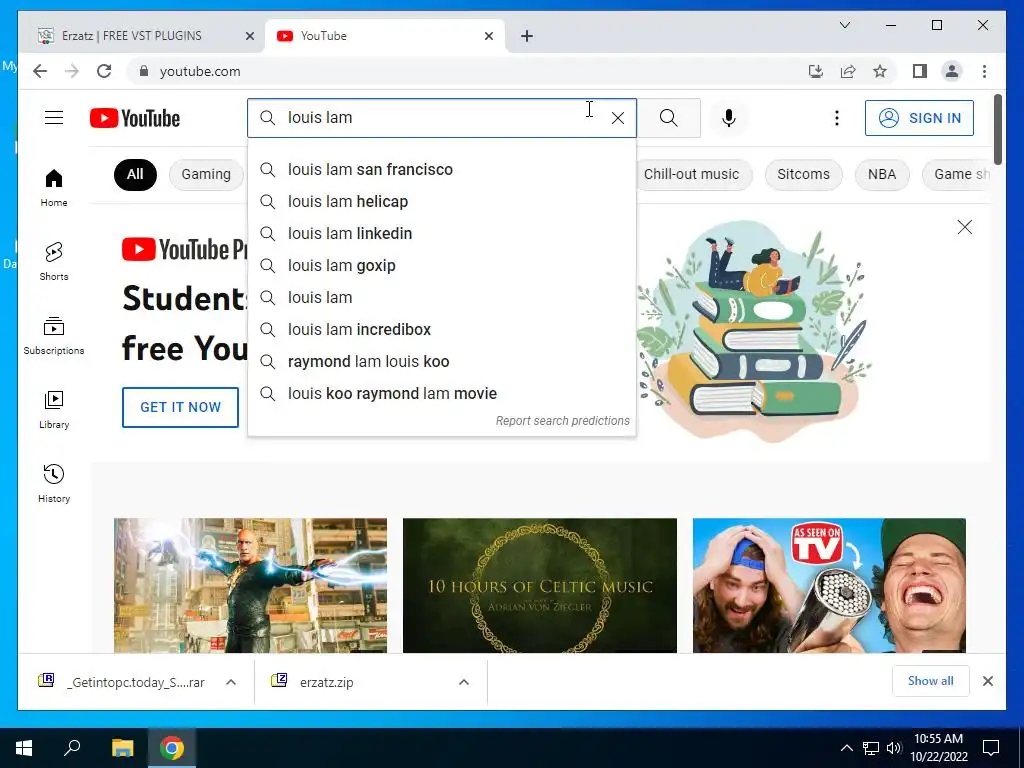Select the Sitcoms filter chip

pos(803,174)
